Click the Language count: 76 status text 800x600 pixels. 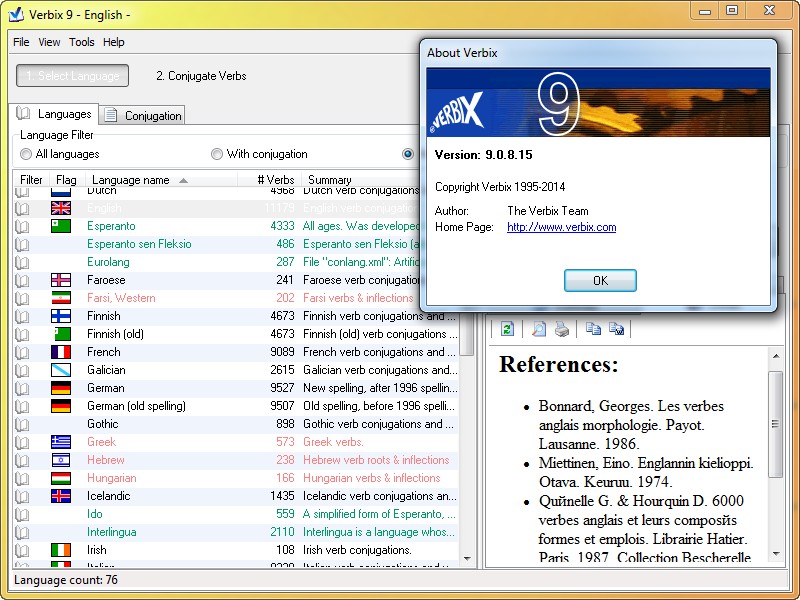point(66,580)
